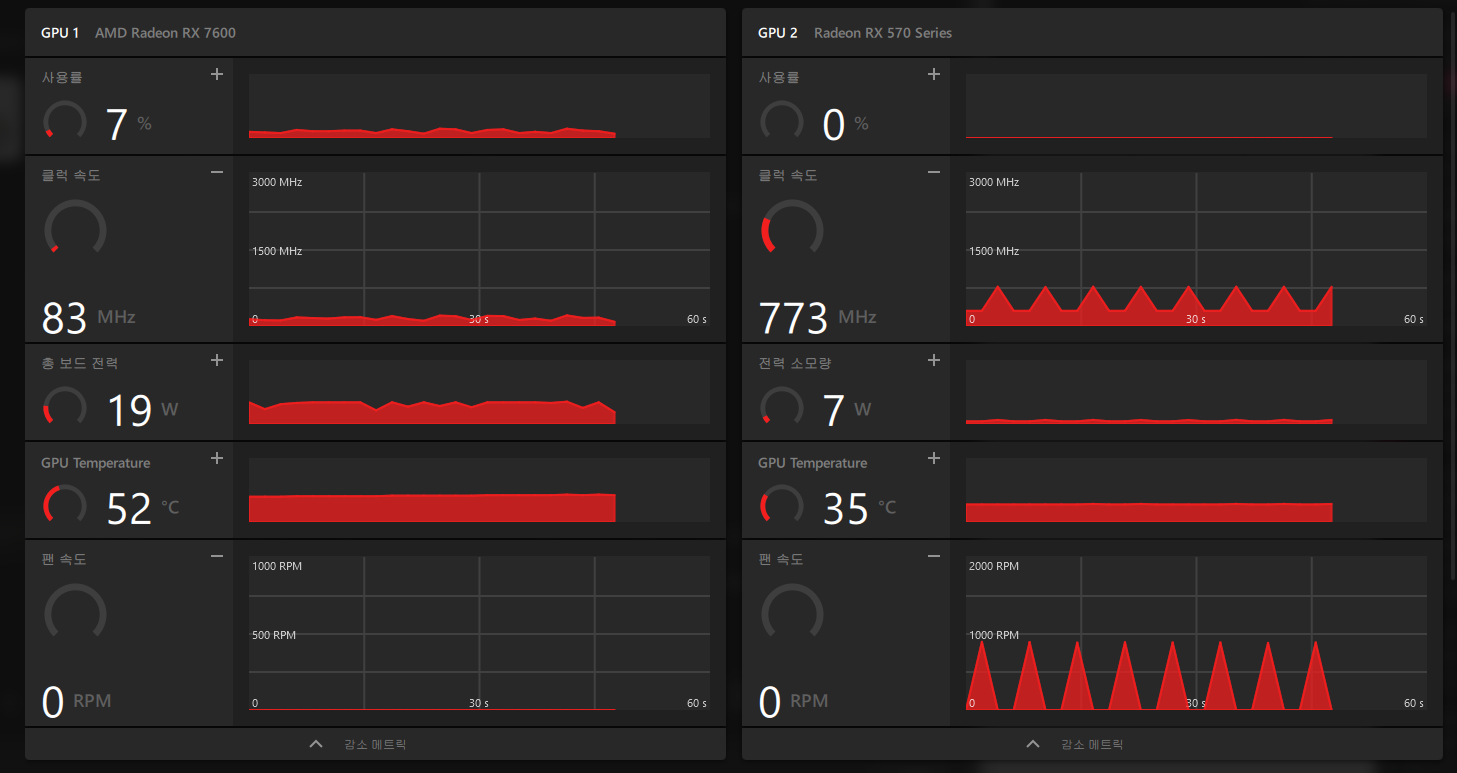Select the AMD Radeon RX 7600 header text
This screenshot has height=773, width=1457.
[165, 33]
